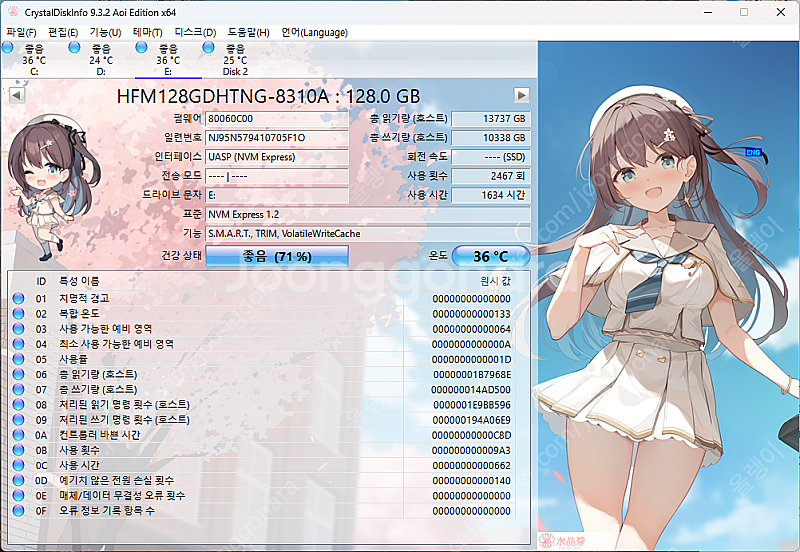Go to previous disk with left arrow
Viewport: 800px width, 552px height.
point(17,95)
